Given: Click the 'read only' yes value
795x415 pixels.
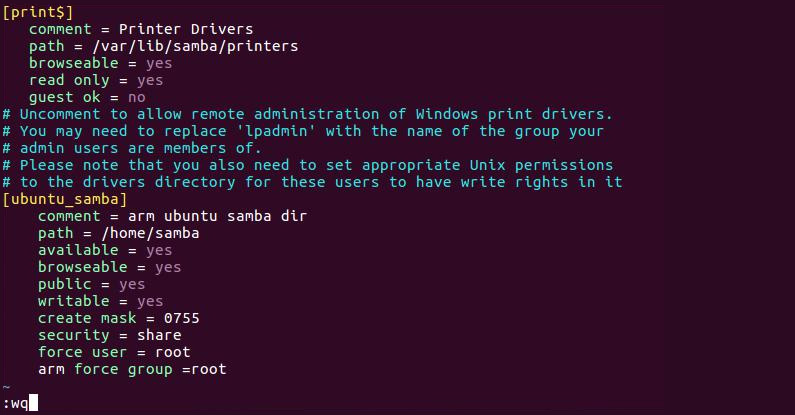Looking at the screenshot, I should (x=150, y=81).
